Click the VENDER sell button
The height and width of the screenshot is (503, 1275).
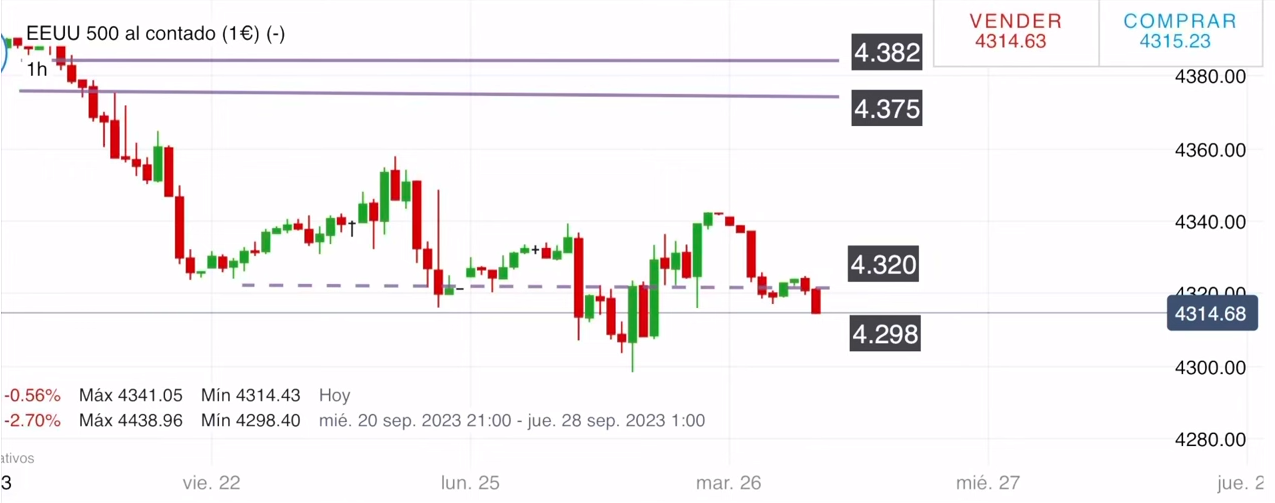point(1015,31)
